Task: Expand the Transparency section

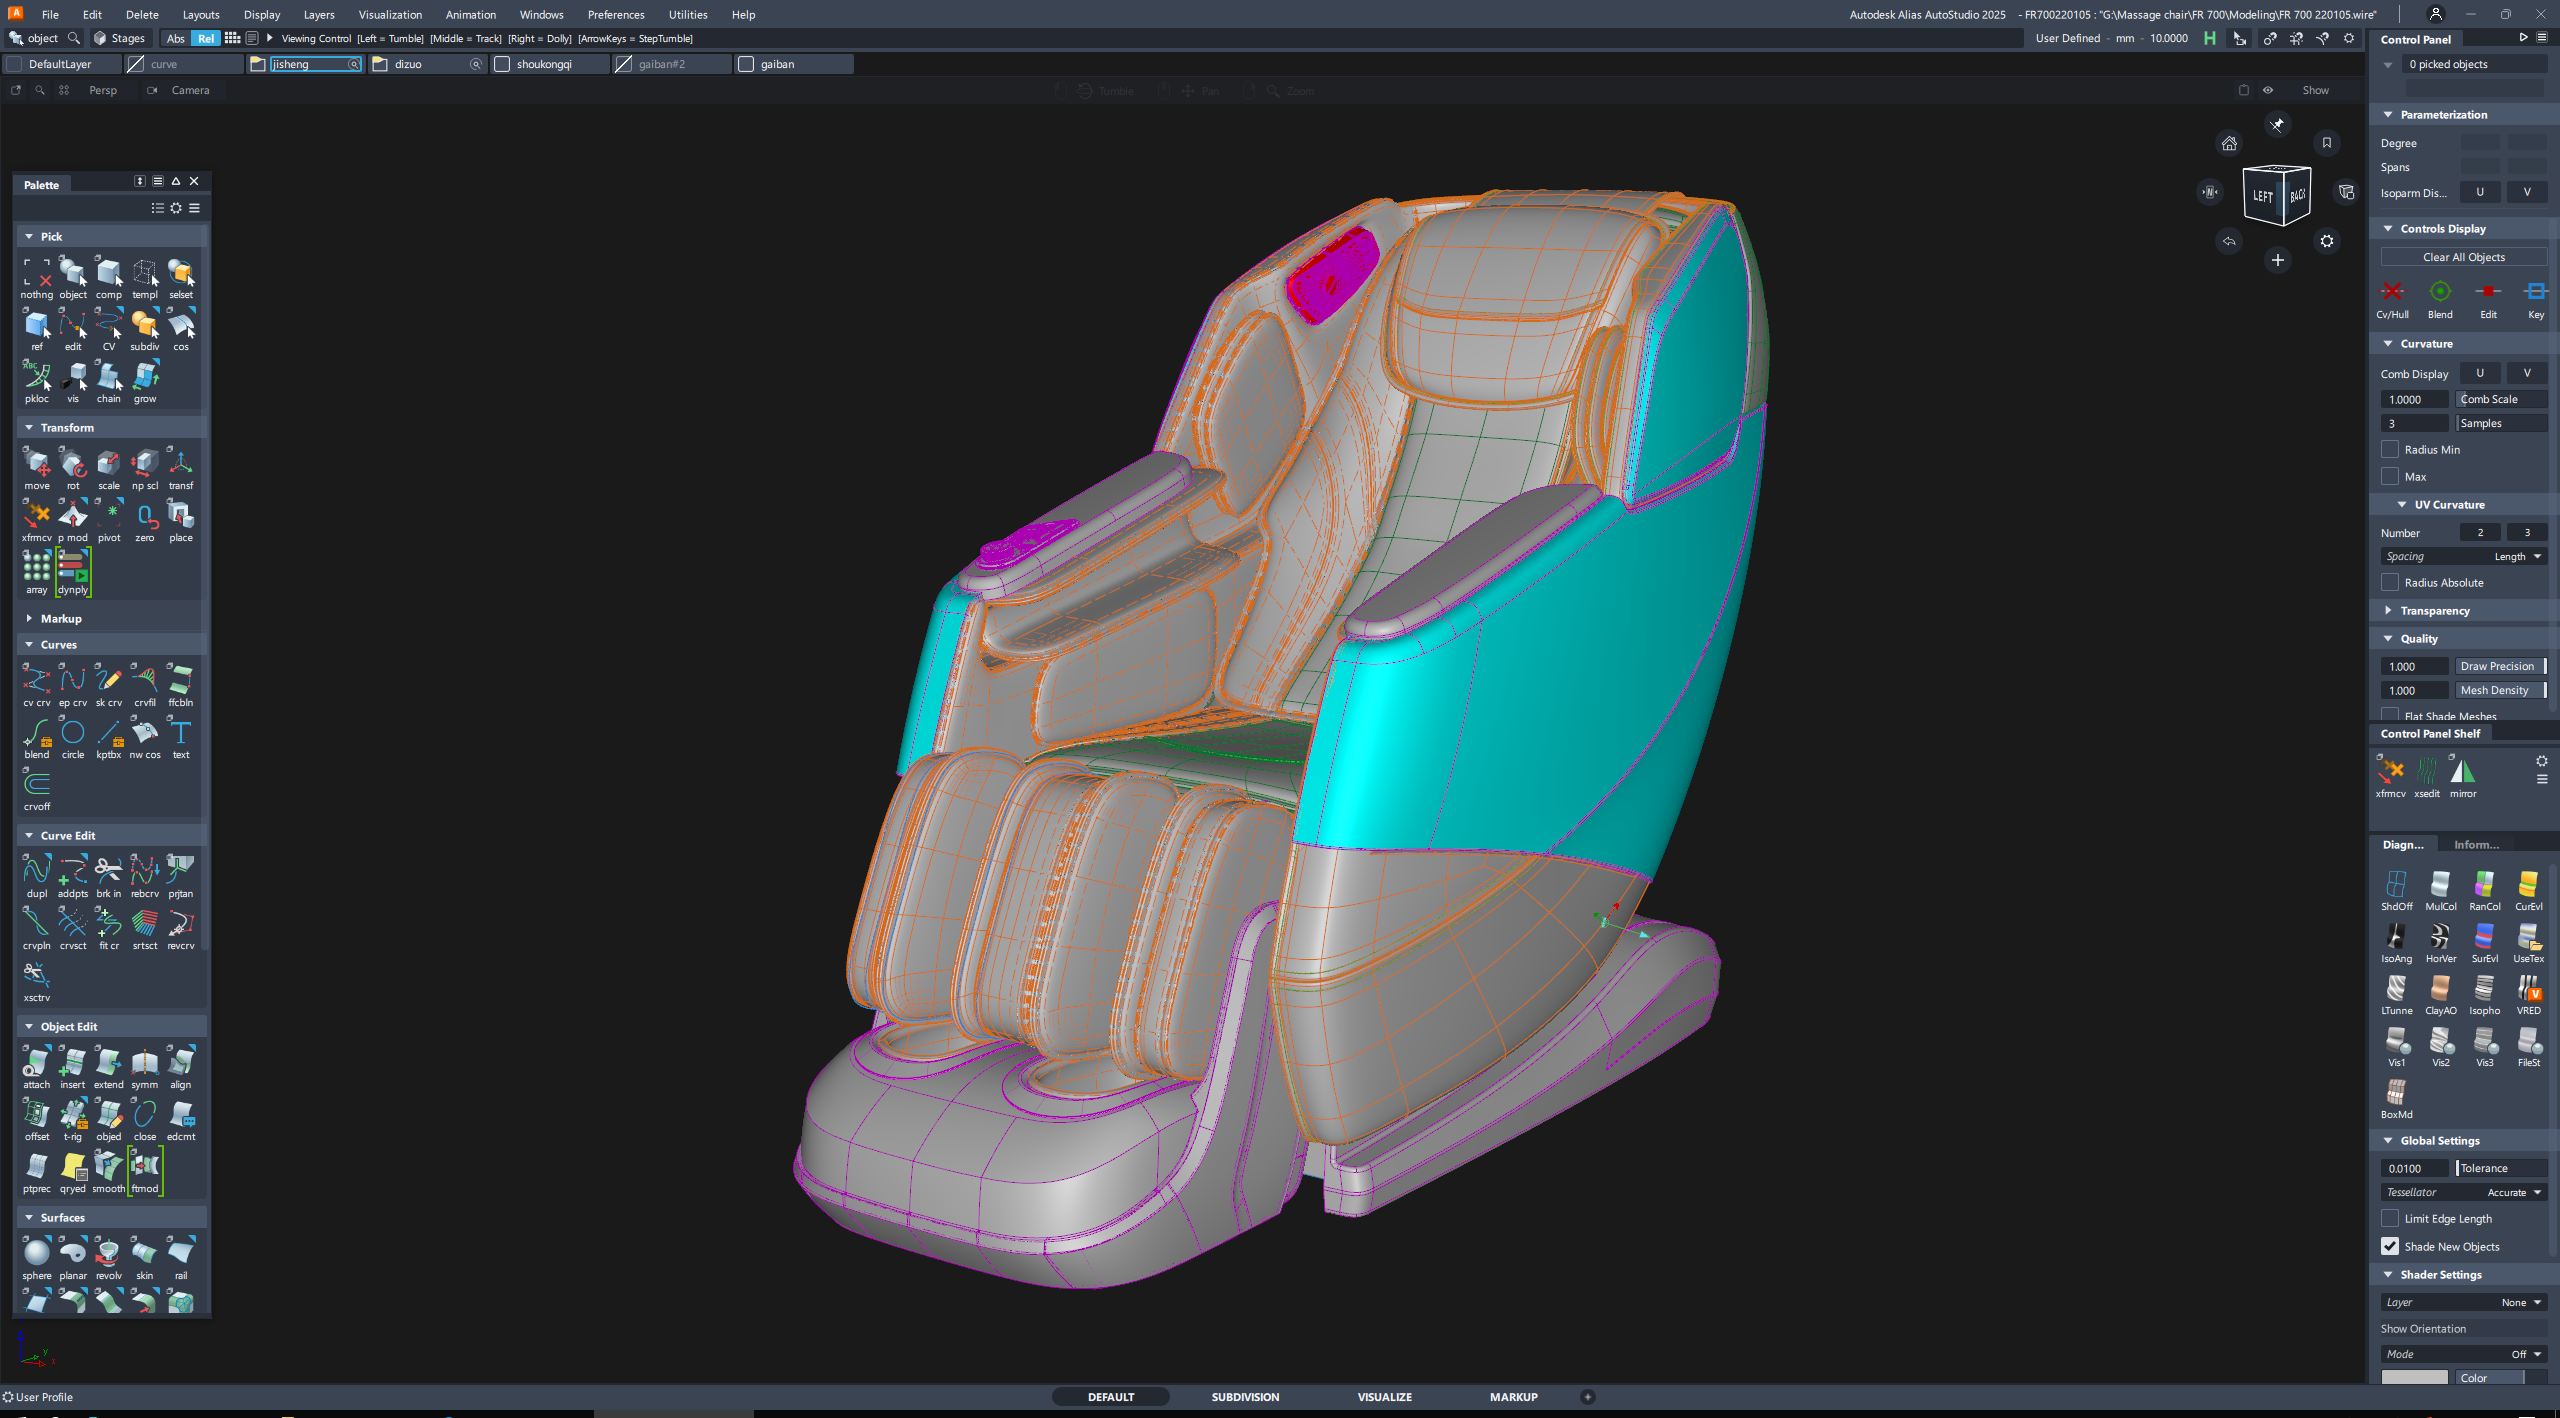Action: coord(2389,610)
